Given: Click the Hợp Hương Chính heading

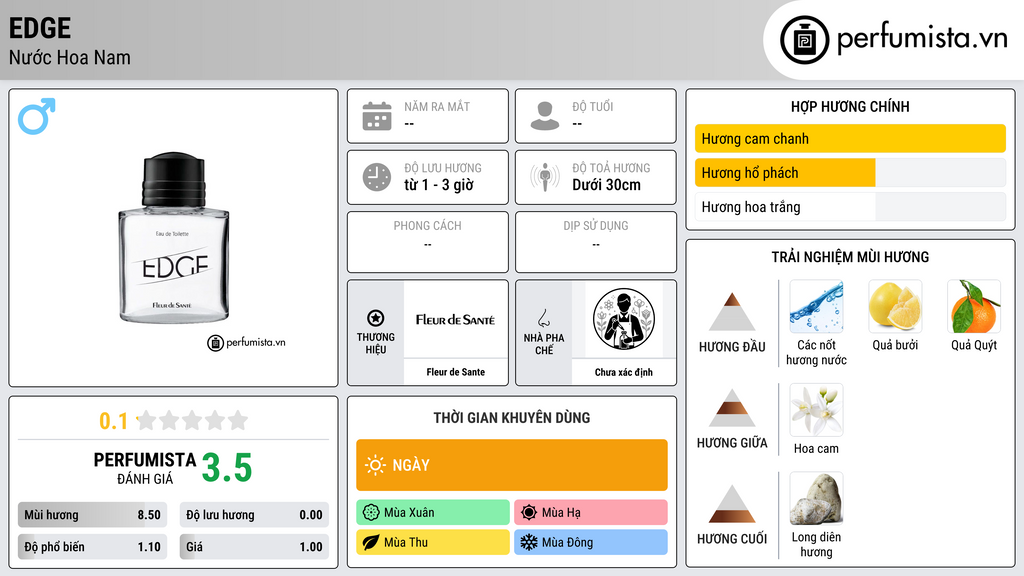Looking at the screenshot, I should 850,106.
